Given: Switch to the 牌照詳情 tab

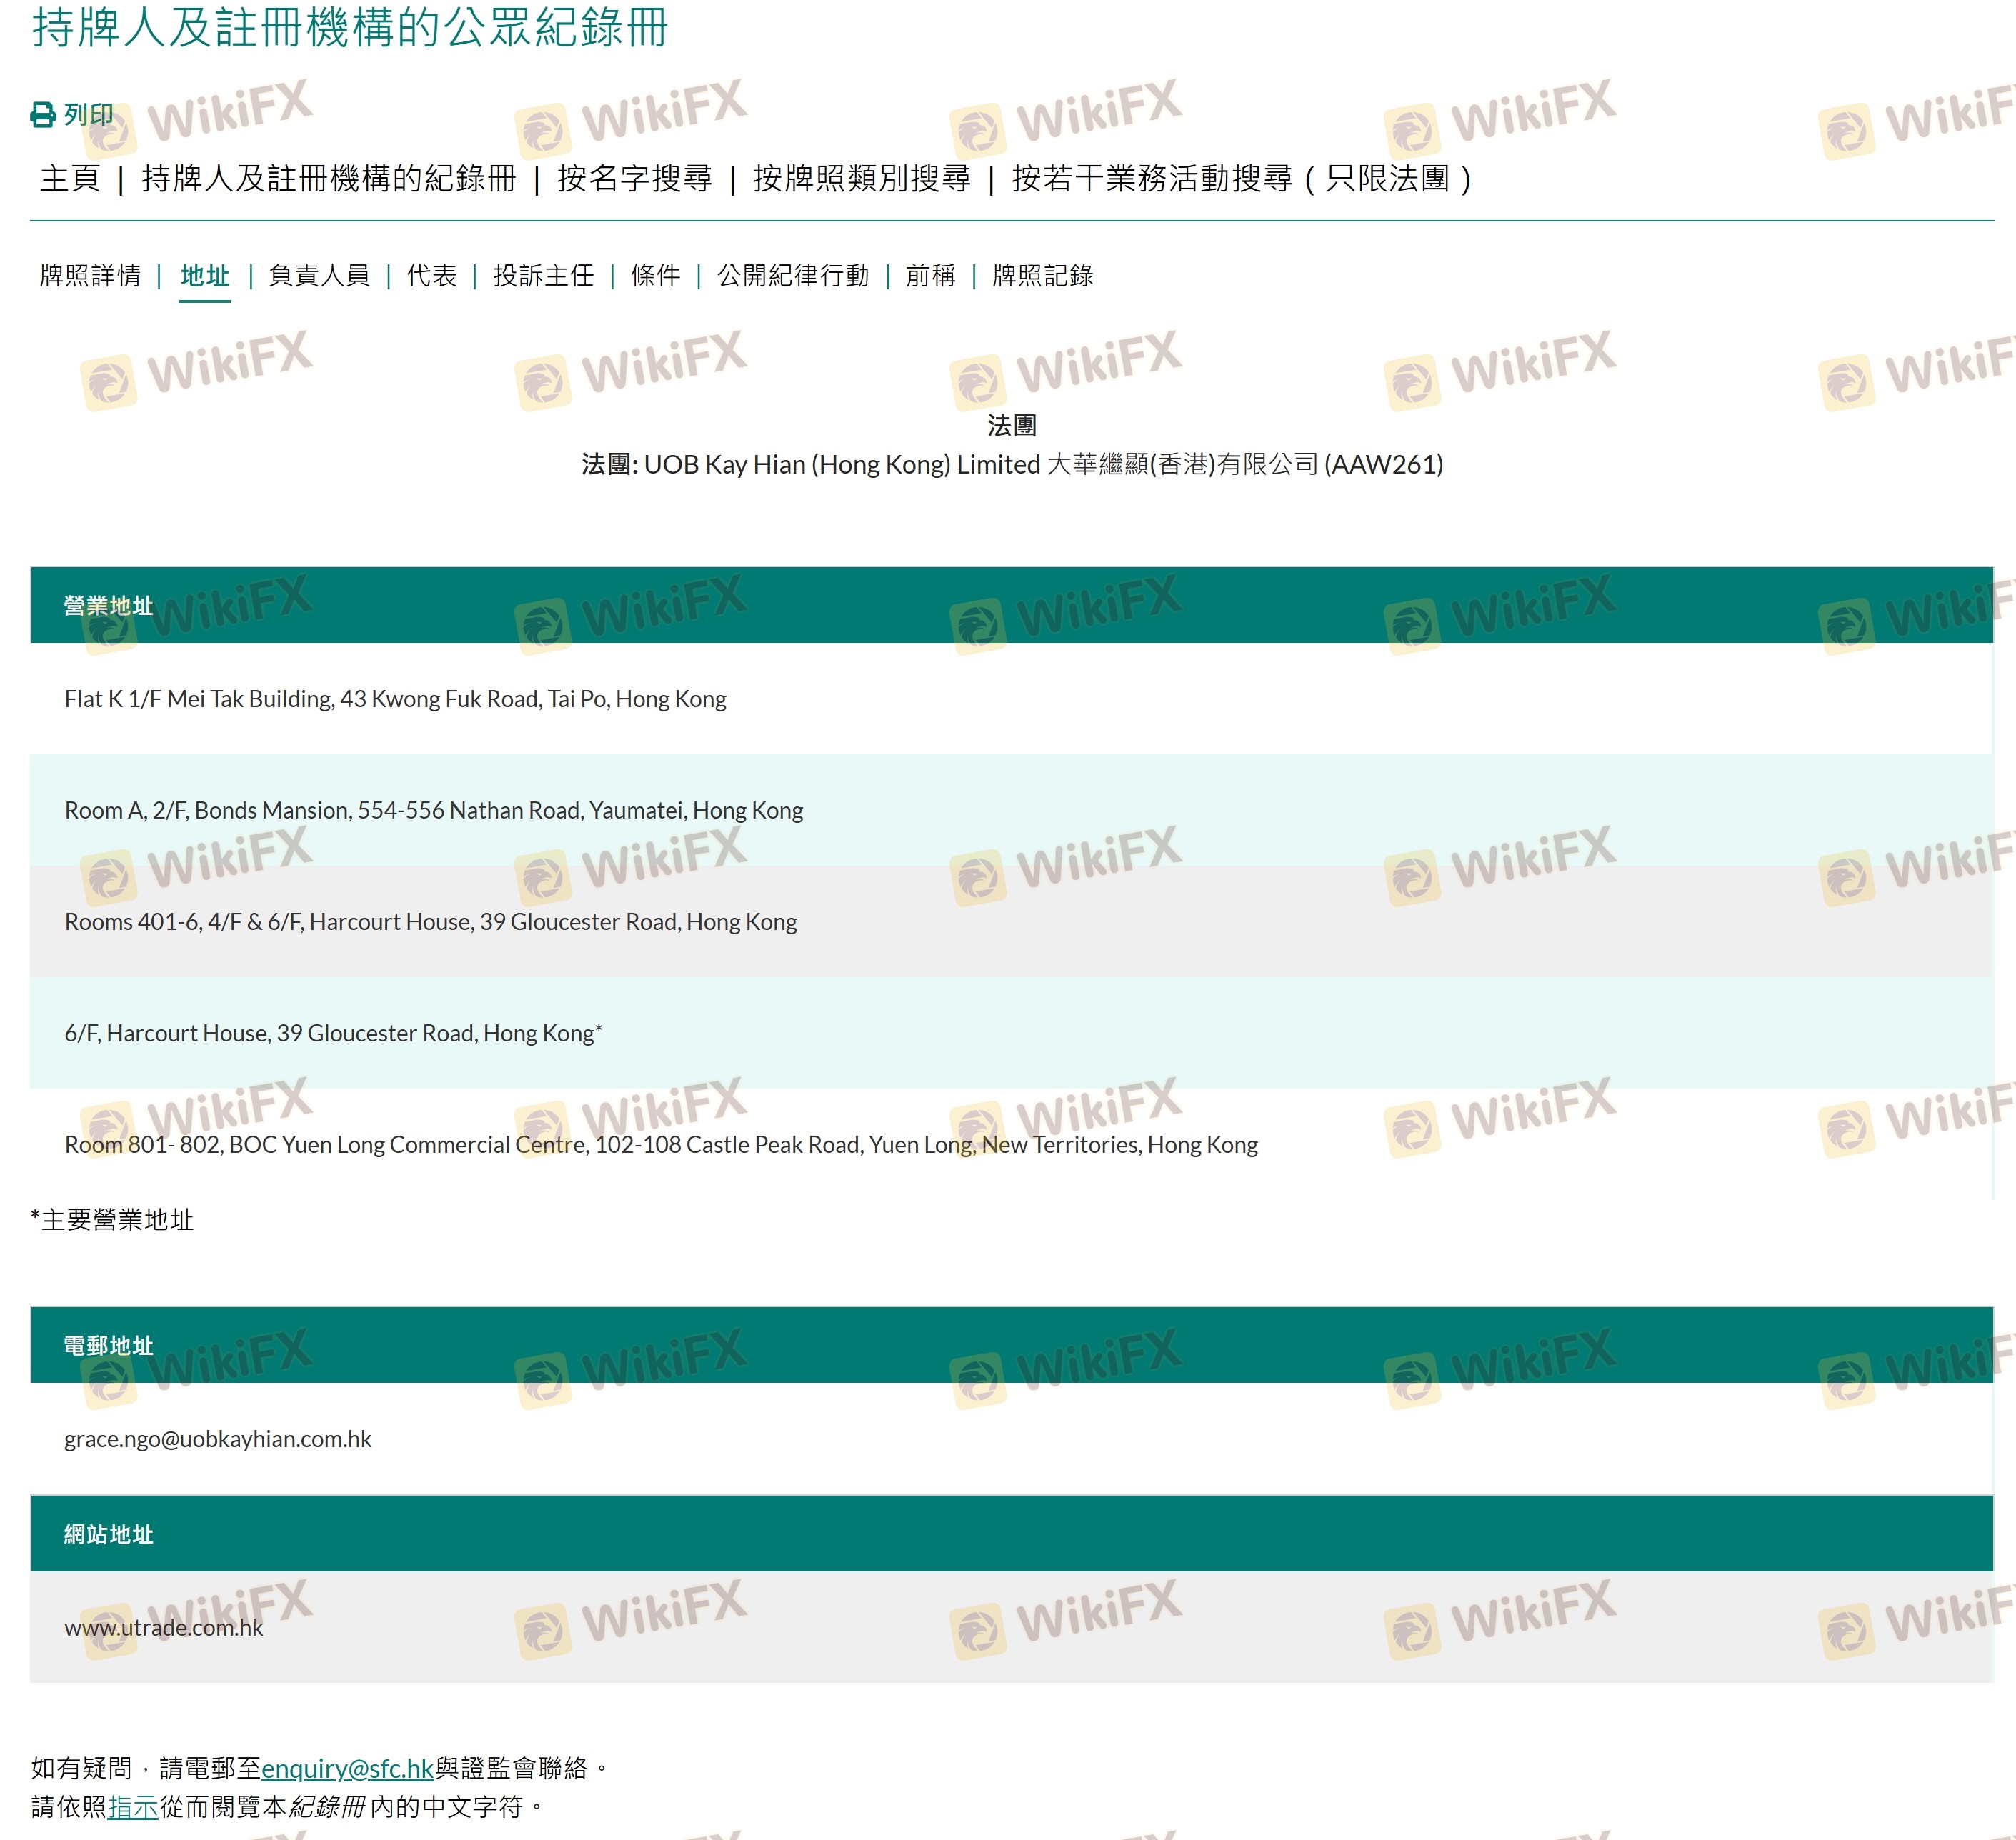Looking at the screenshot, I should [90, 276].
